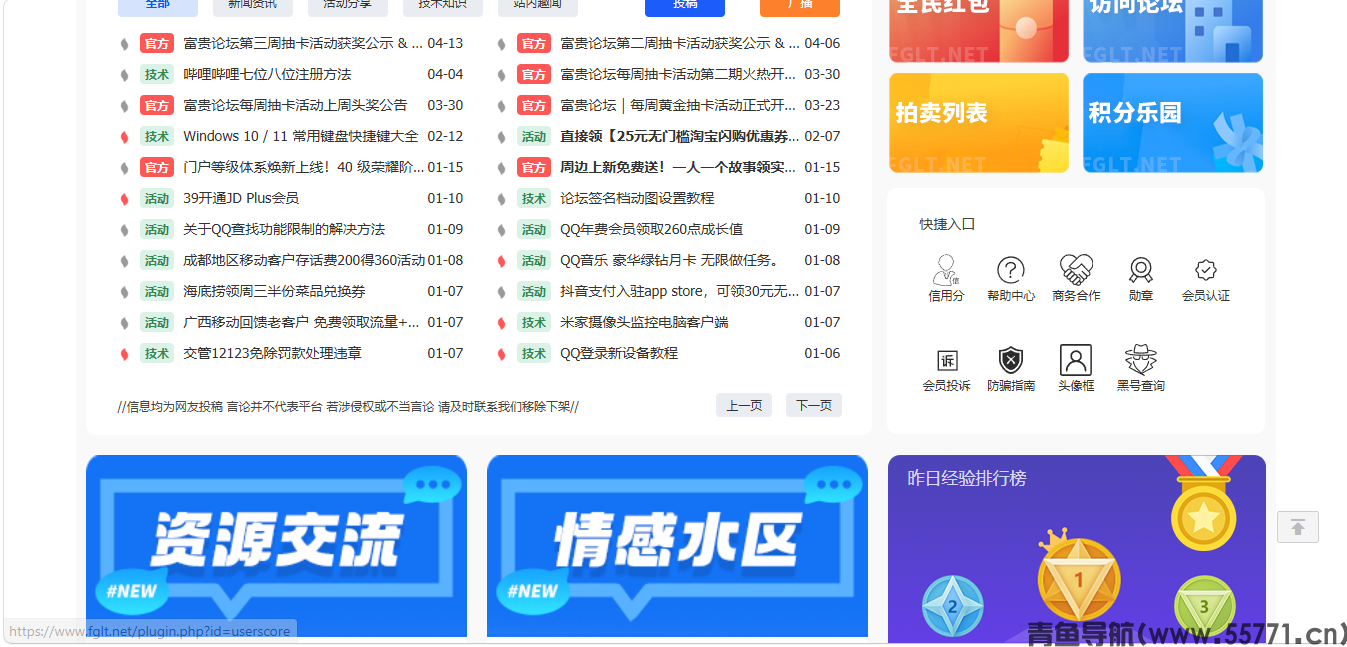Open 39开通JD Plus会员 post
The image size is (1347, 647).
click(241, 198)
